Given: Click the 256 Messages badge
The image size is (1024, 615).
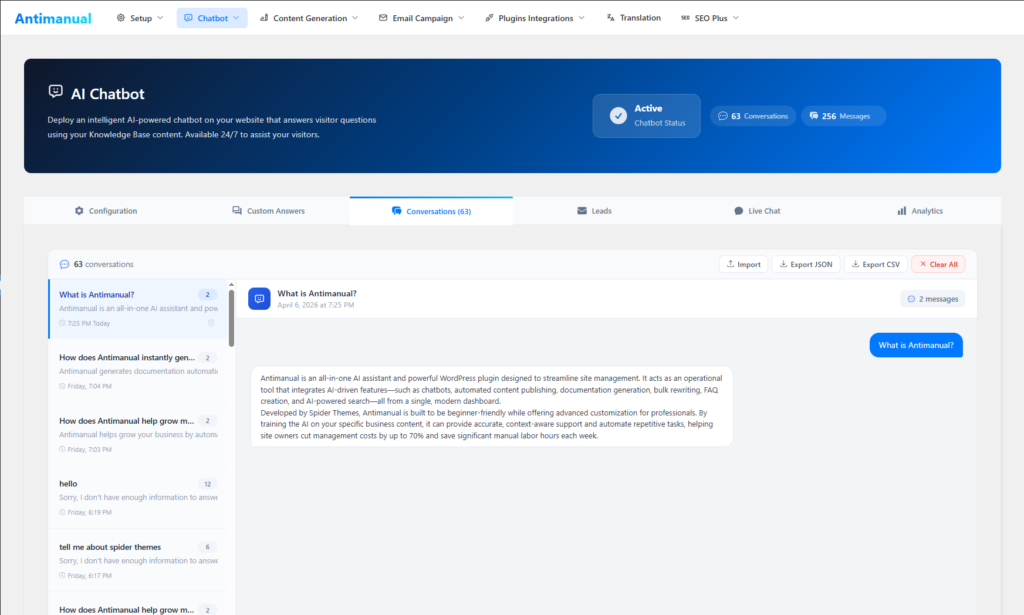Looking at the screenshot, I should (843, 116).
